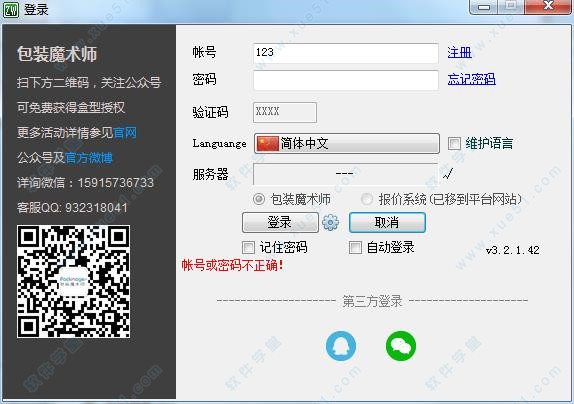The width and height of the screenshot is (574, 404).
Task: Open the 简体中文 language dropdown
Action: [347, 143]
